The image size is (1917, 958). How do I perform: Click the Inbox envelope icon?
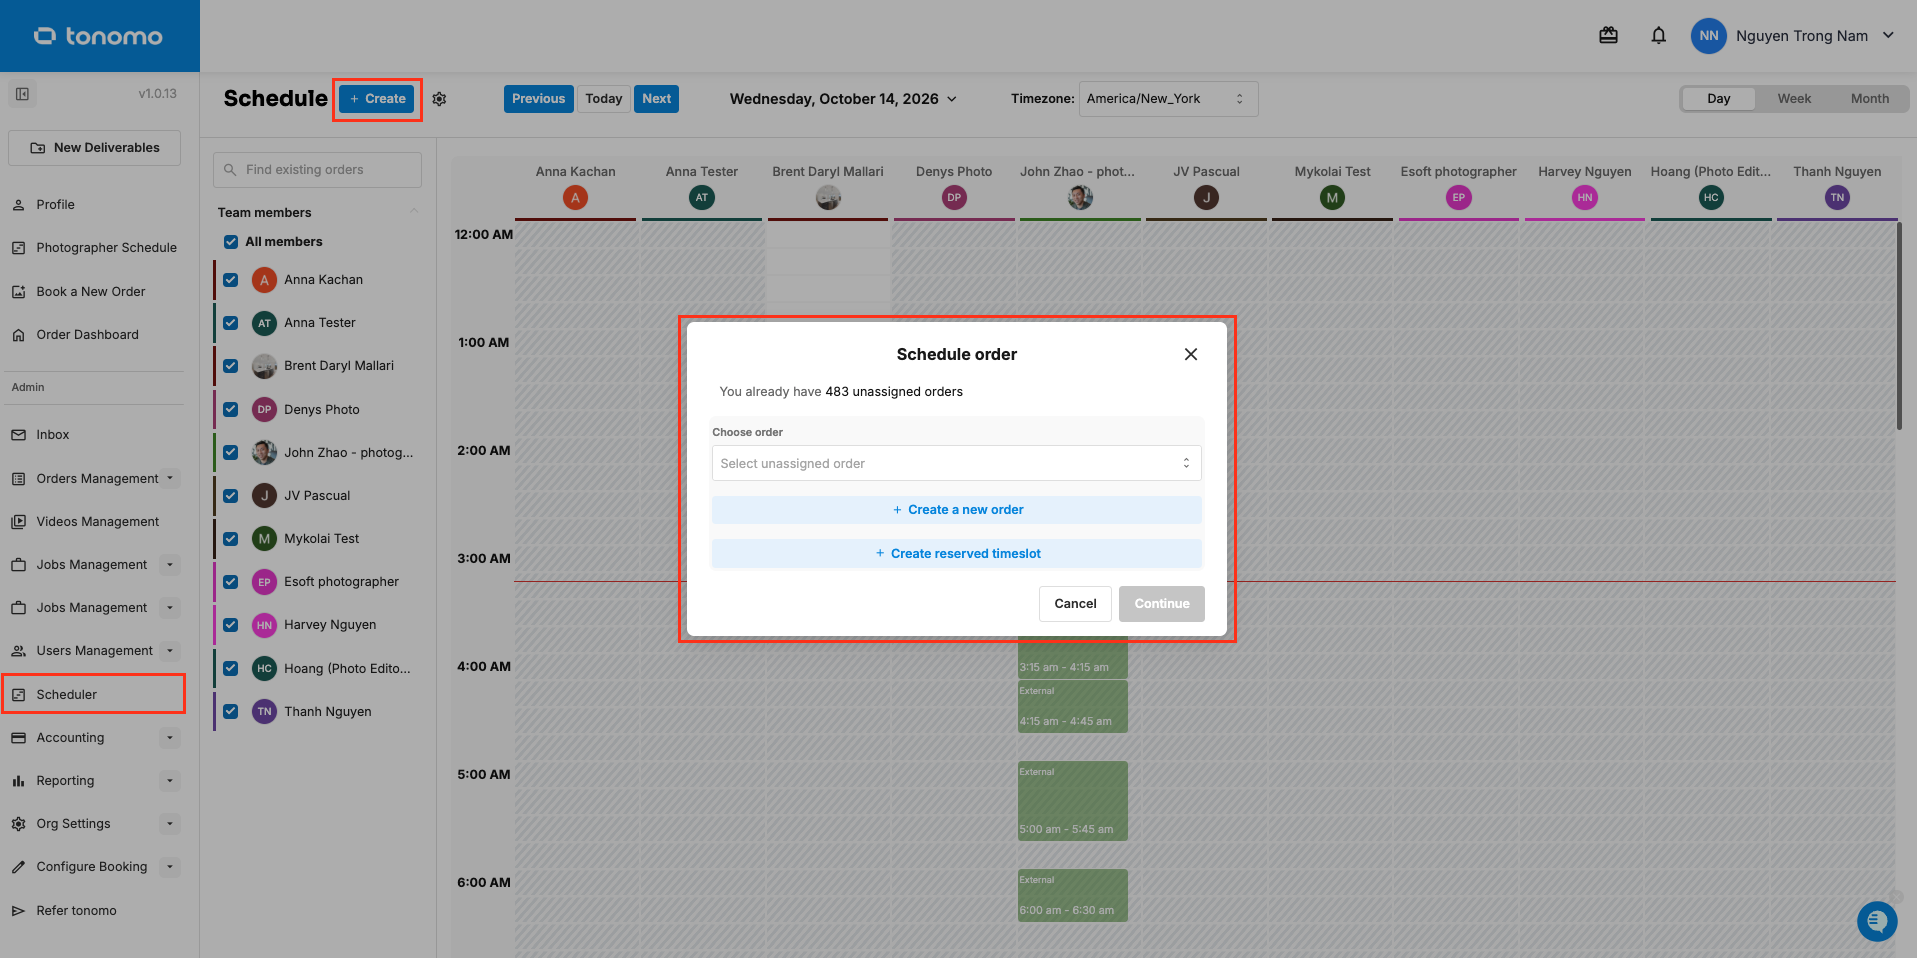[18, 435]
